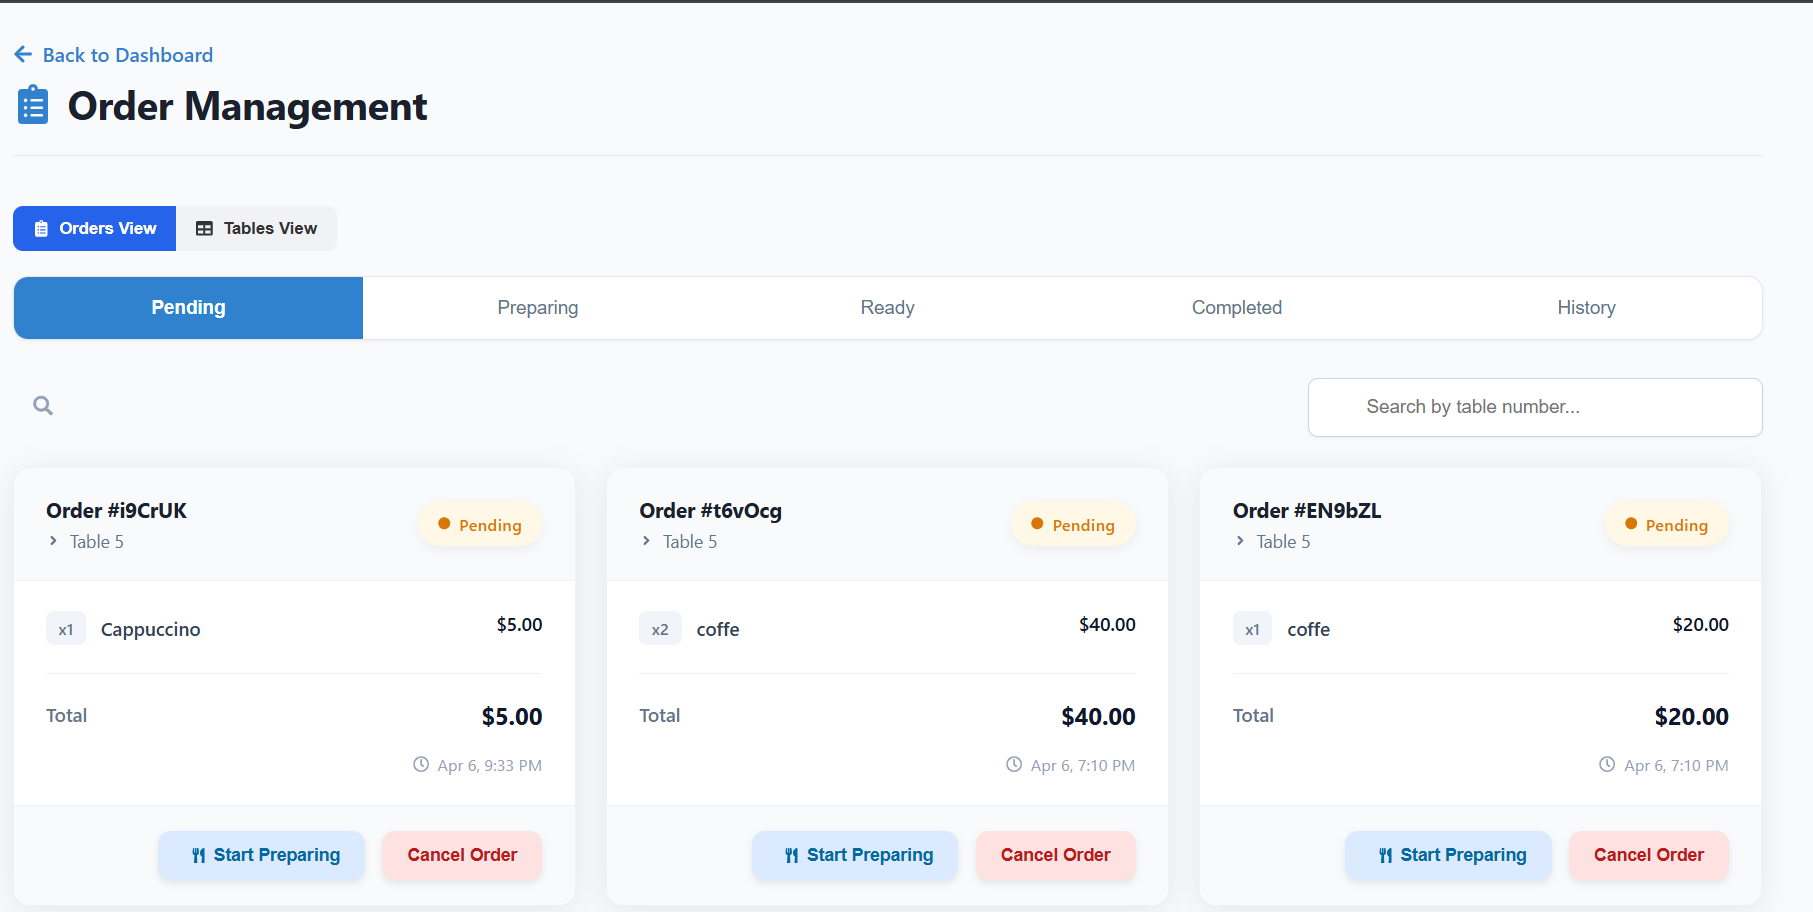Expand Table 5 details on order #EN9bZL
Viewport: 1813px width, 912px height.
[1239, 541]
